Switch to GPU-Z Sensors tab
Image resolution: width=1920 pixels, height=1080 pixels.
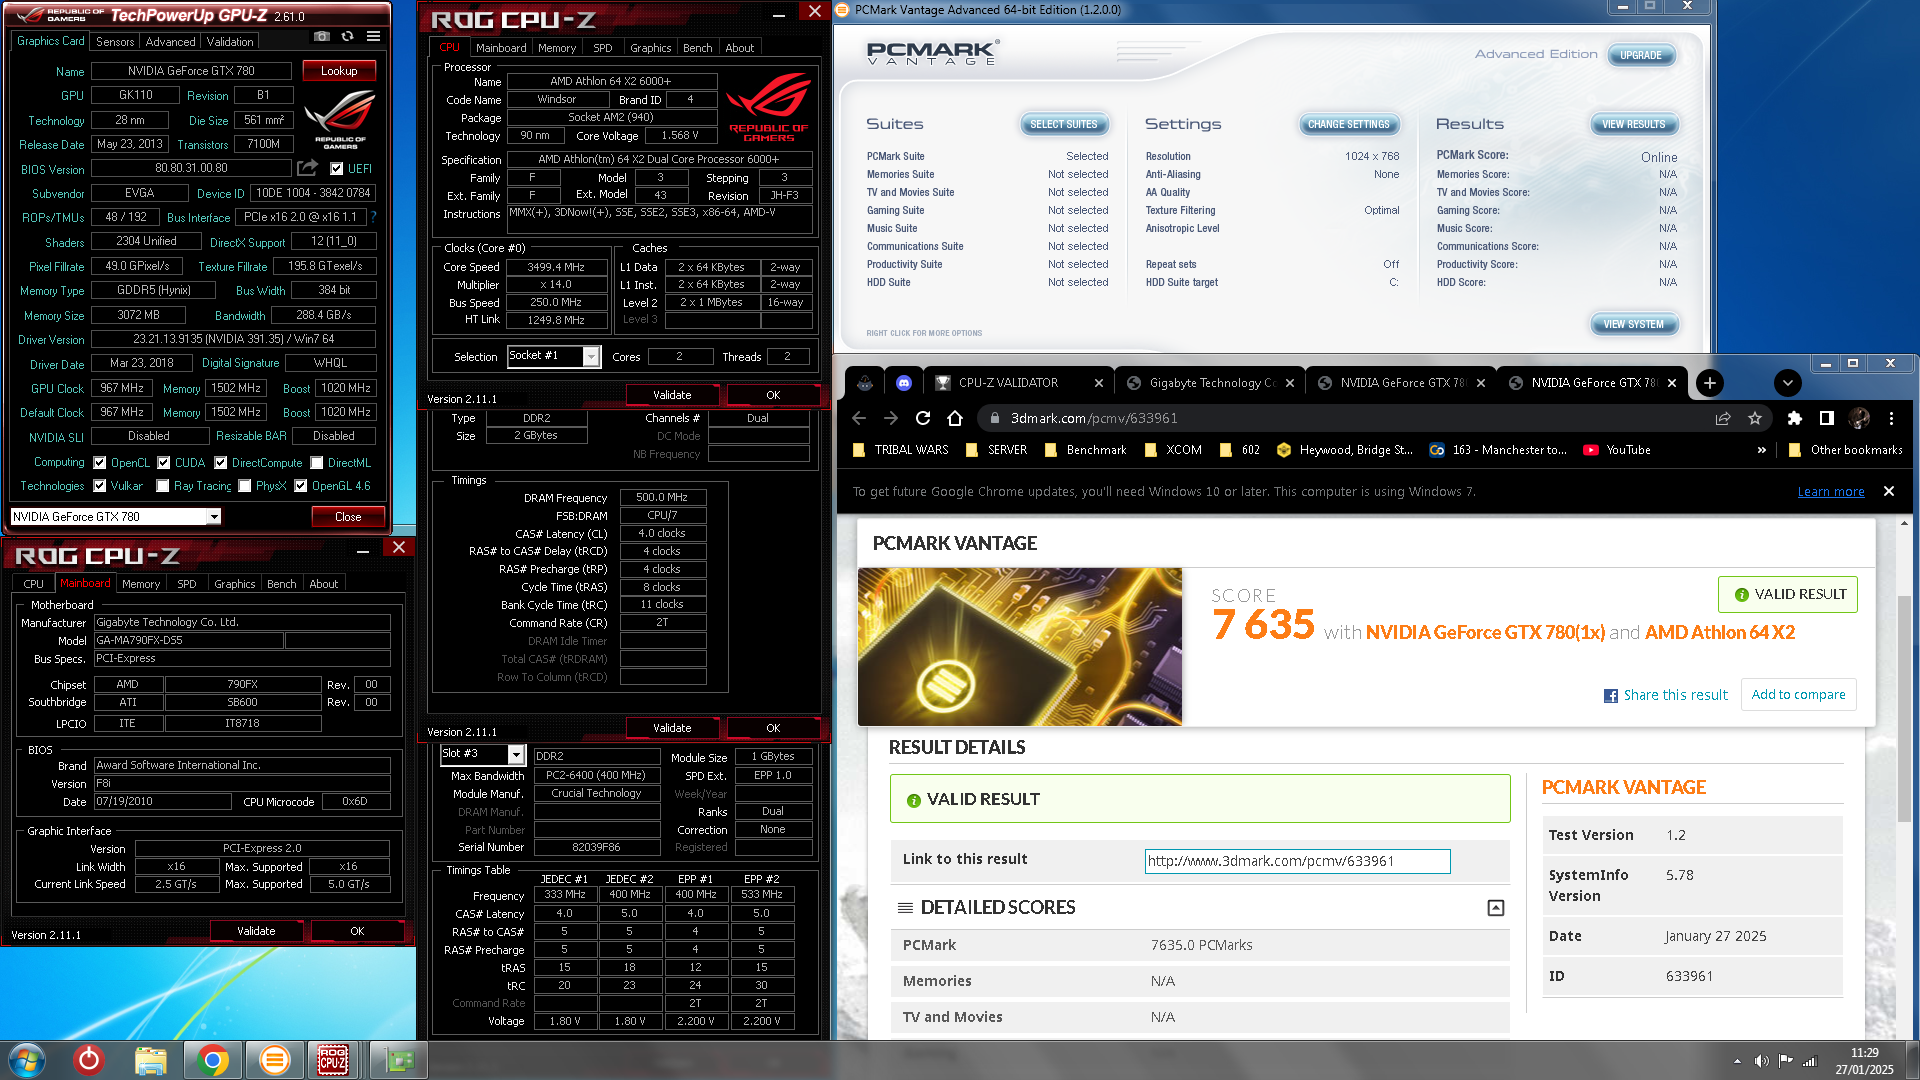click(x=115, y=42)
